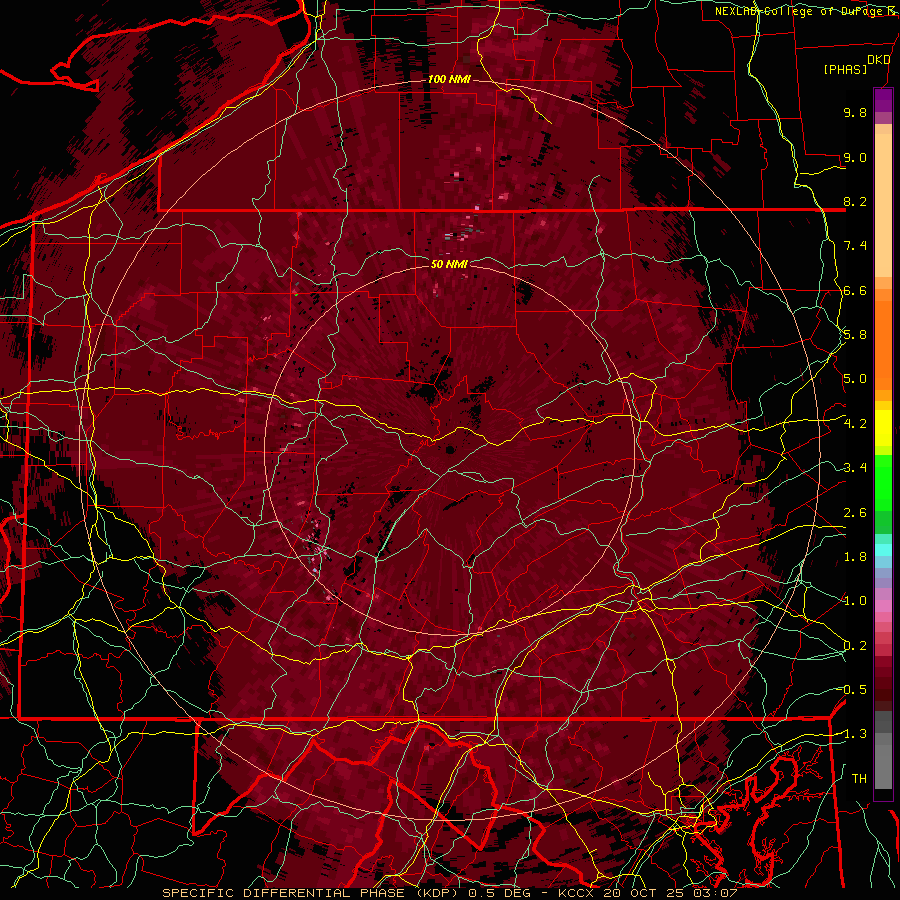This screenshot has height=900, width=900.
Task: Pick the yellow segment of the color bar
Action: 883,428
